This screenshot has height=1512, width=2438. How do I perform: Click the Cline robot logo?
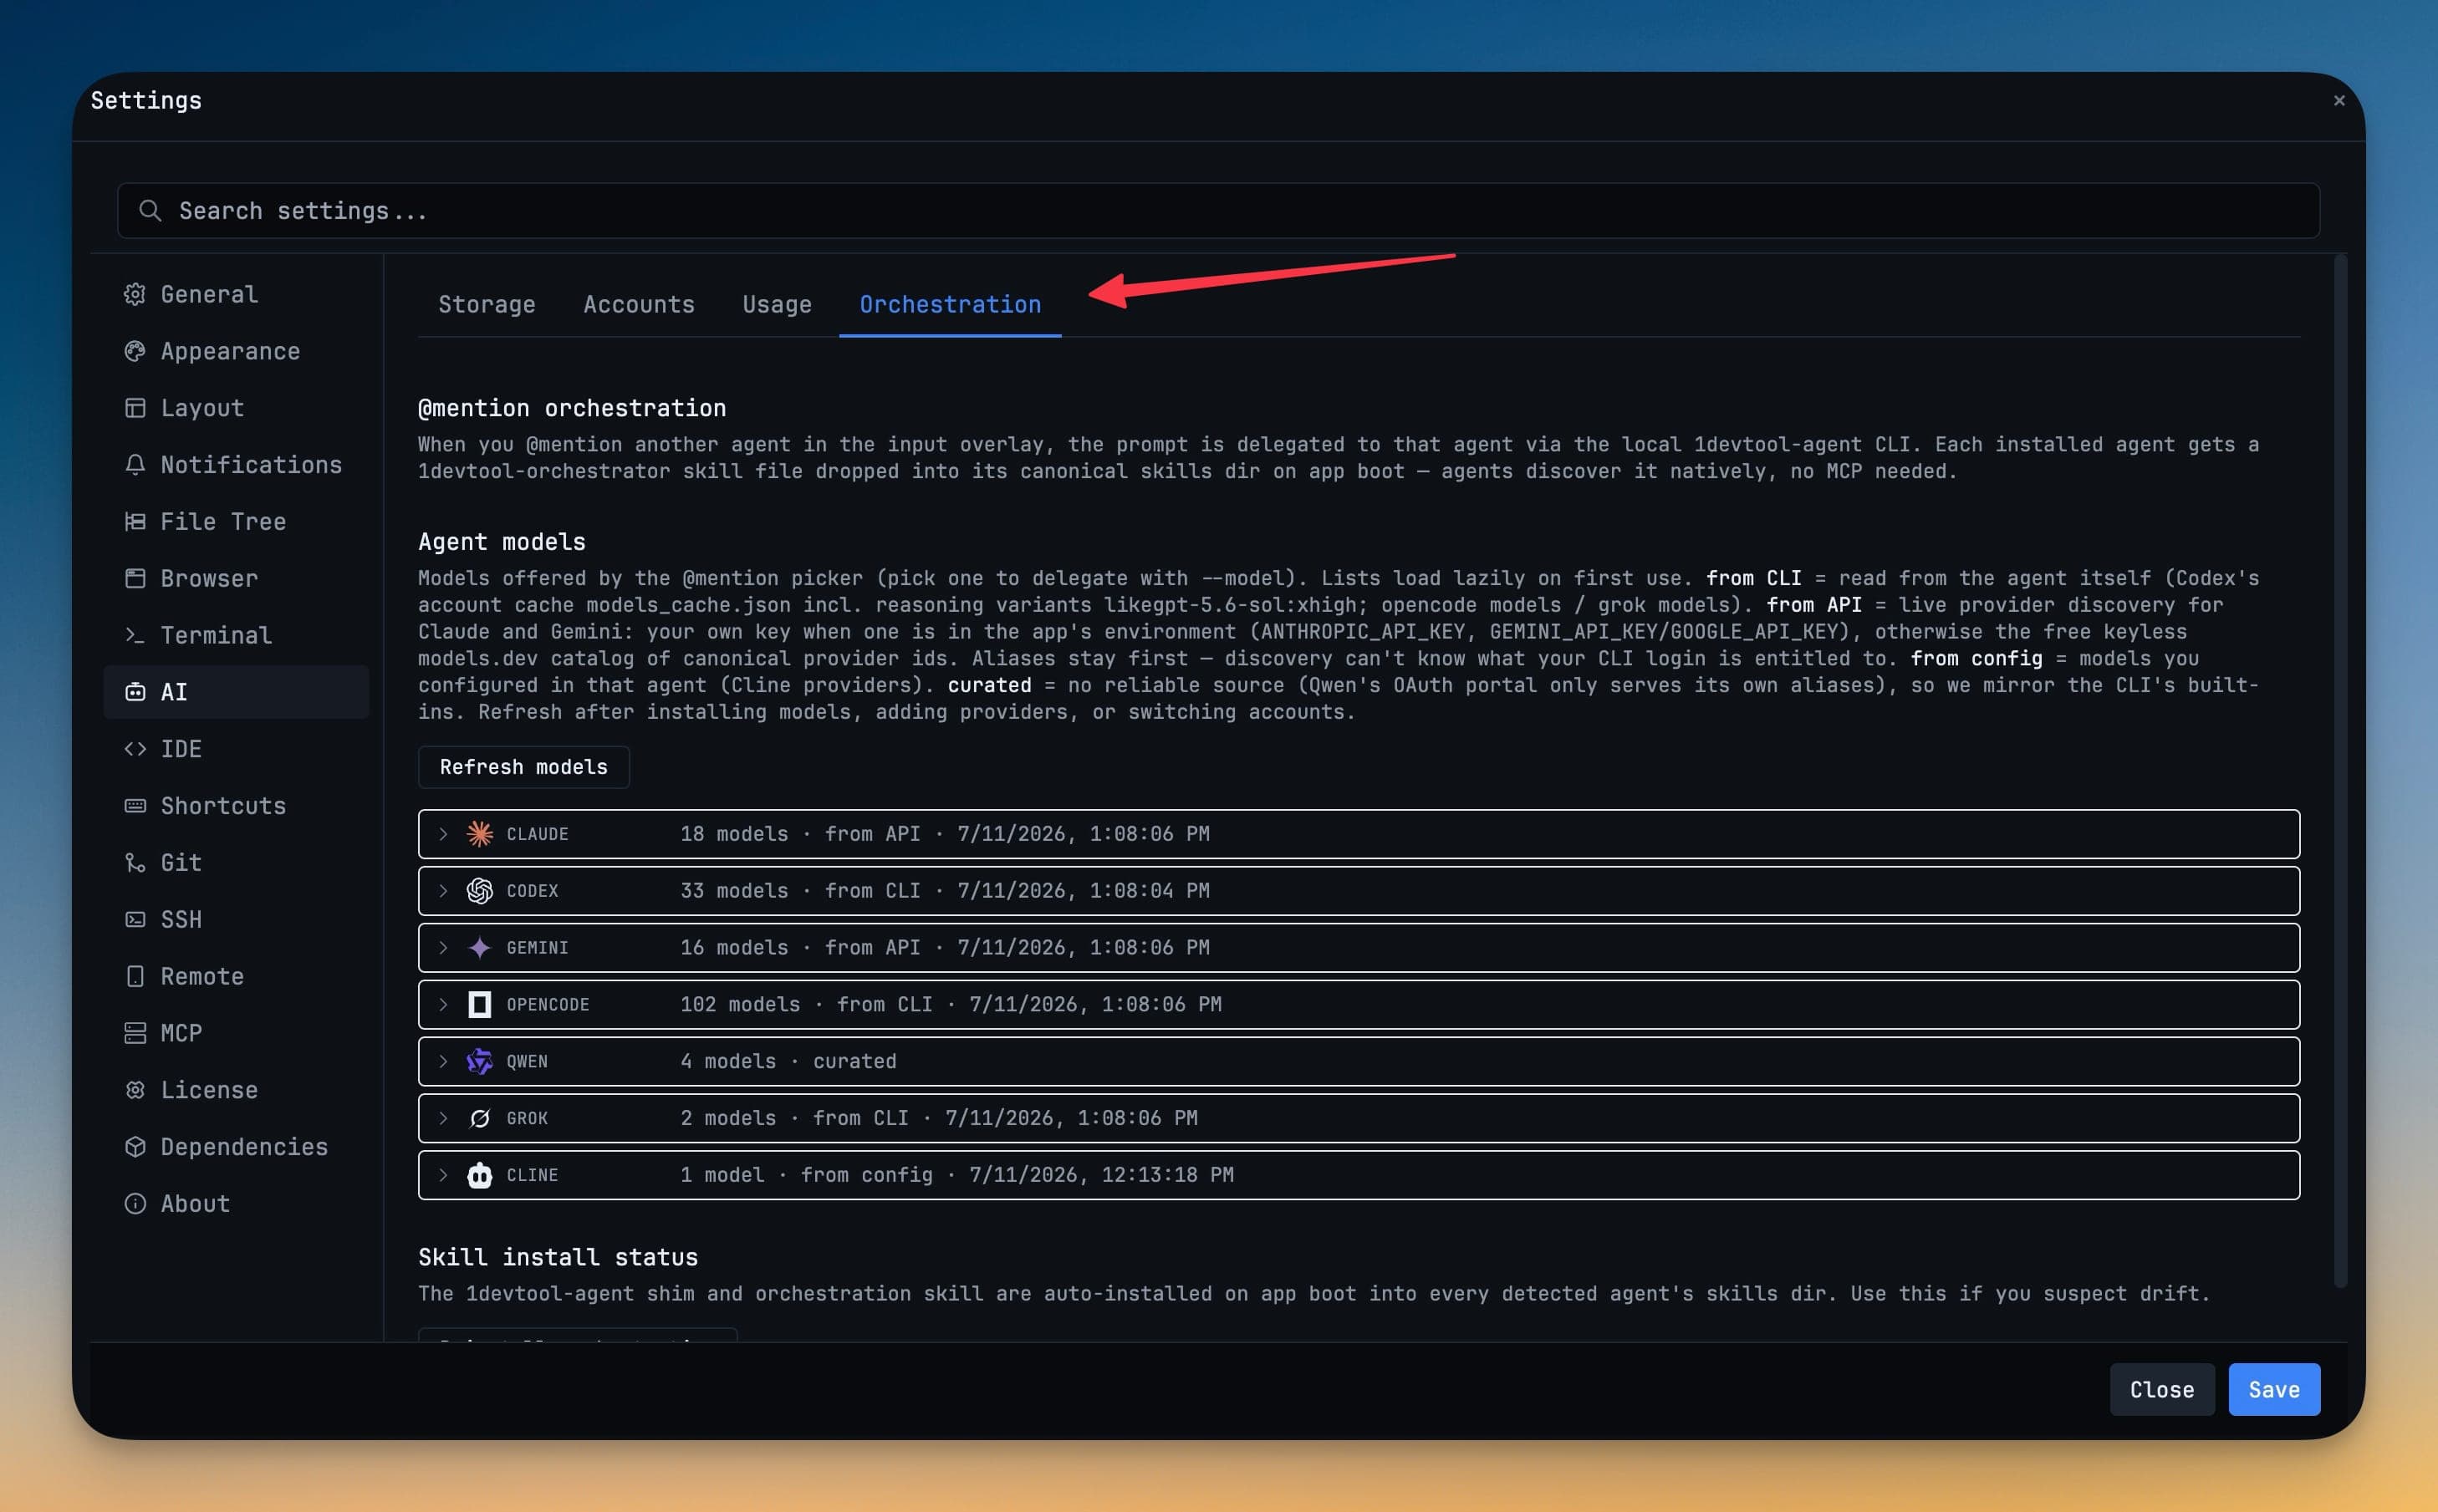[480, 1175]
